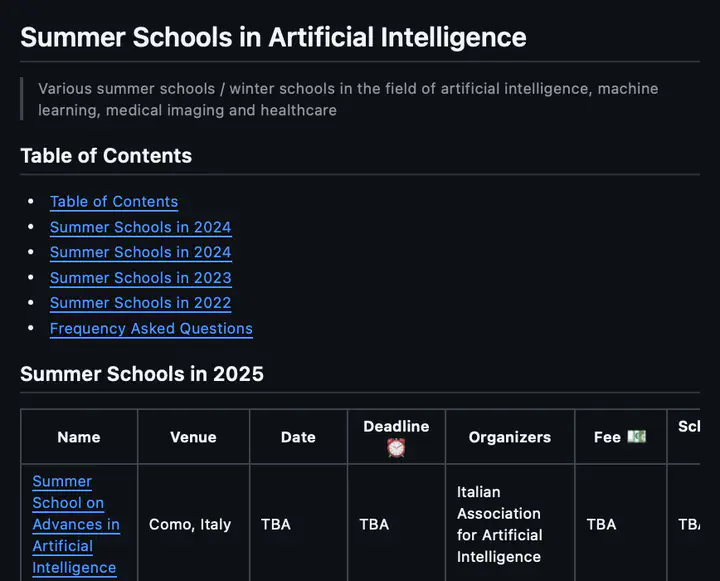The height and width of the screenshot is (581, 720).
Task: Click the Deadline column header text
Action: click(396, 426)
